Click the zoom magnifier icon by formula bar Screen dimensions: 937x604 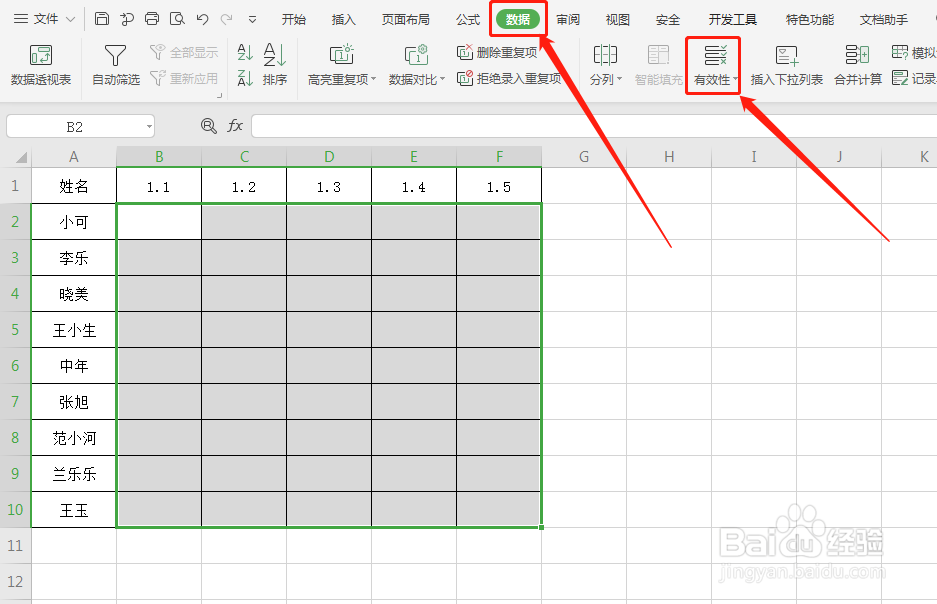[x=209, y=126]
